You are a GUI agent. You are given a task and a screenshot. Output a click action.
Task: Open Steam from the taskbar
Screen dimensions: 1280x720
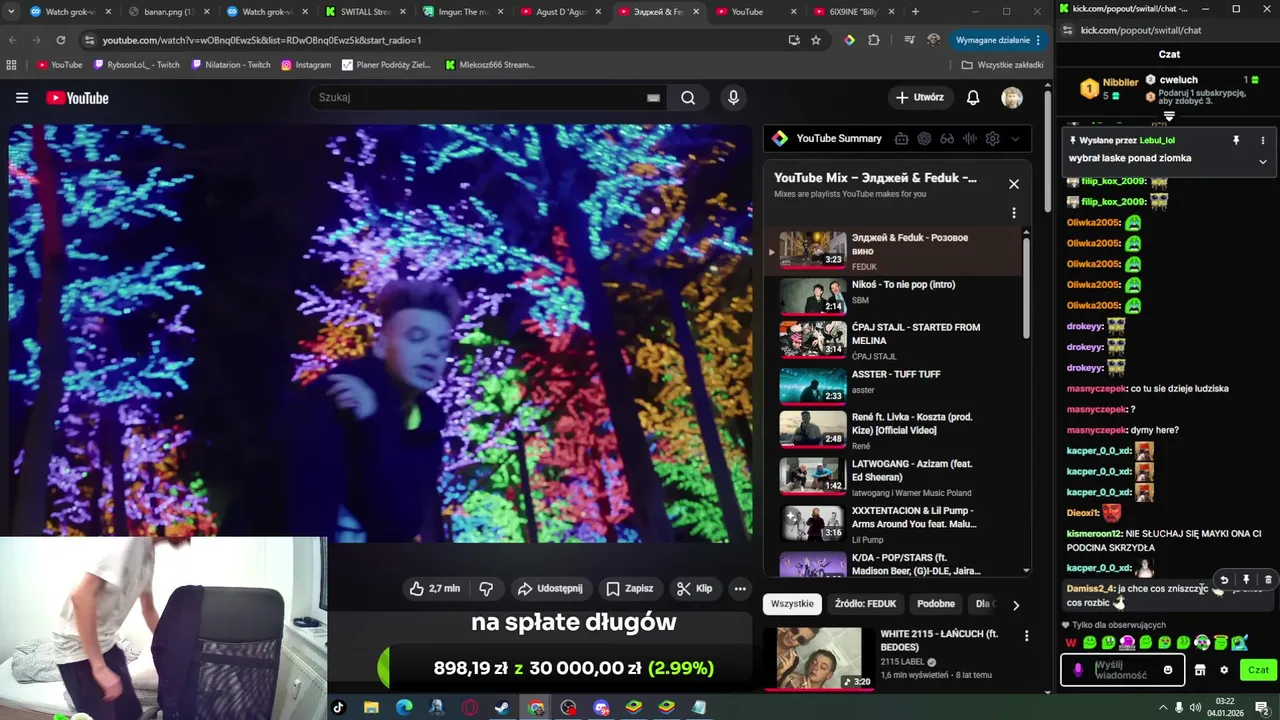(502, 707)
